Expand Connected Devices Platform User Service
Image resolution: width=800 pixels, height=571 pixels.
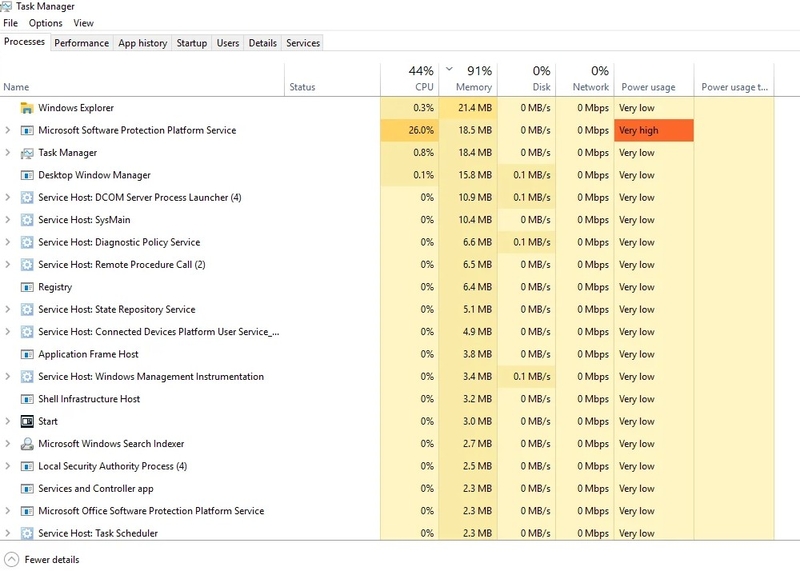(x=8, y=332)
